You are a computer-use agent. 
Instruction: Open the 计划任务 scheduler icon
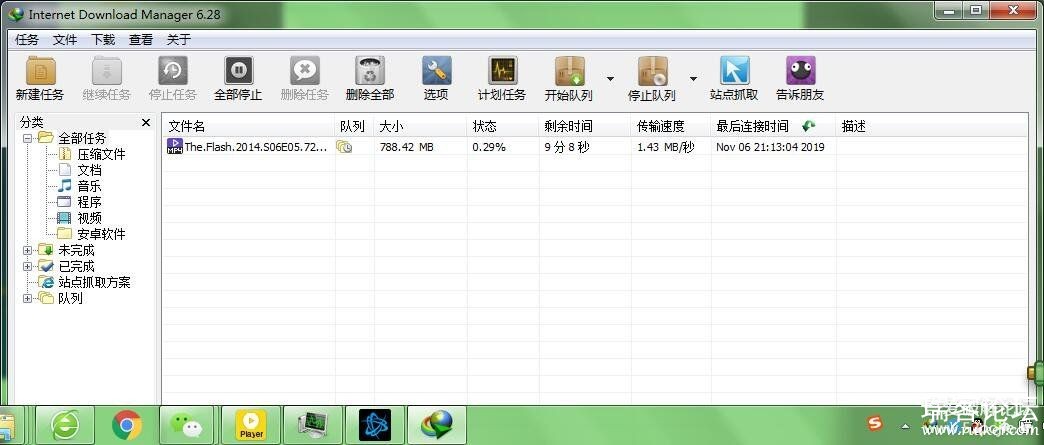[502, 71]
